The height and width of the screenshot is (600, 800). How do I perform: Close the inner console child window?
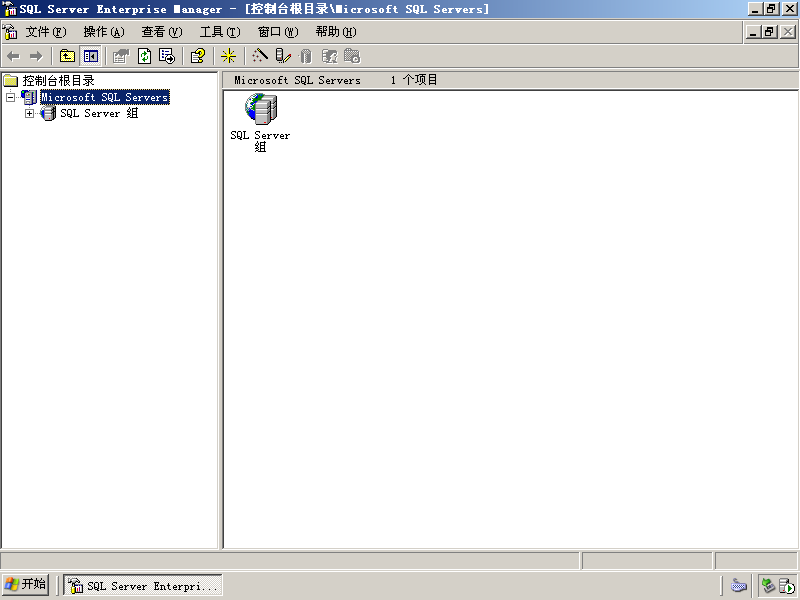point(788,32)
